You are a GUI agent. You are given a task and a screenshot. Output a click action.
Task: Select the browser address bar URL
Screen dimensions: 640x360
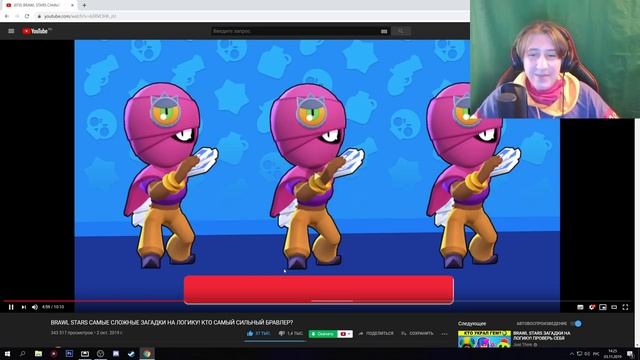pyautogui.click(x=80, y=16)
